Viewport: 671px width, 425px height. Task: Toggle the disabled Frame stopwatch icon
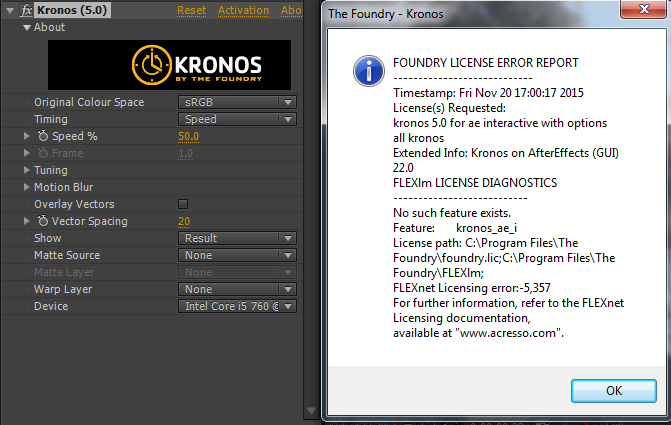tap(43, 153)
